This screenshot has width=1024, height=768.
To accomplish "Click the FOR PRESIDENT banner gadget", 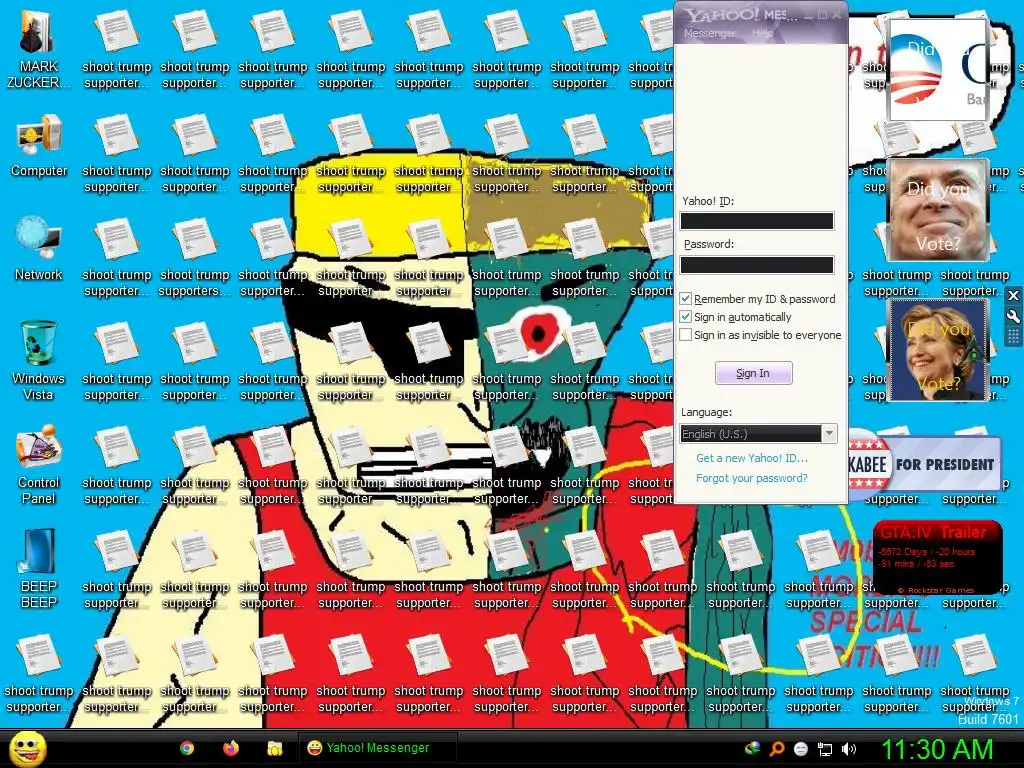I will 924,464.
